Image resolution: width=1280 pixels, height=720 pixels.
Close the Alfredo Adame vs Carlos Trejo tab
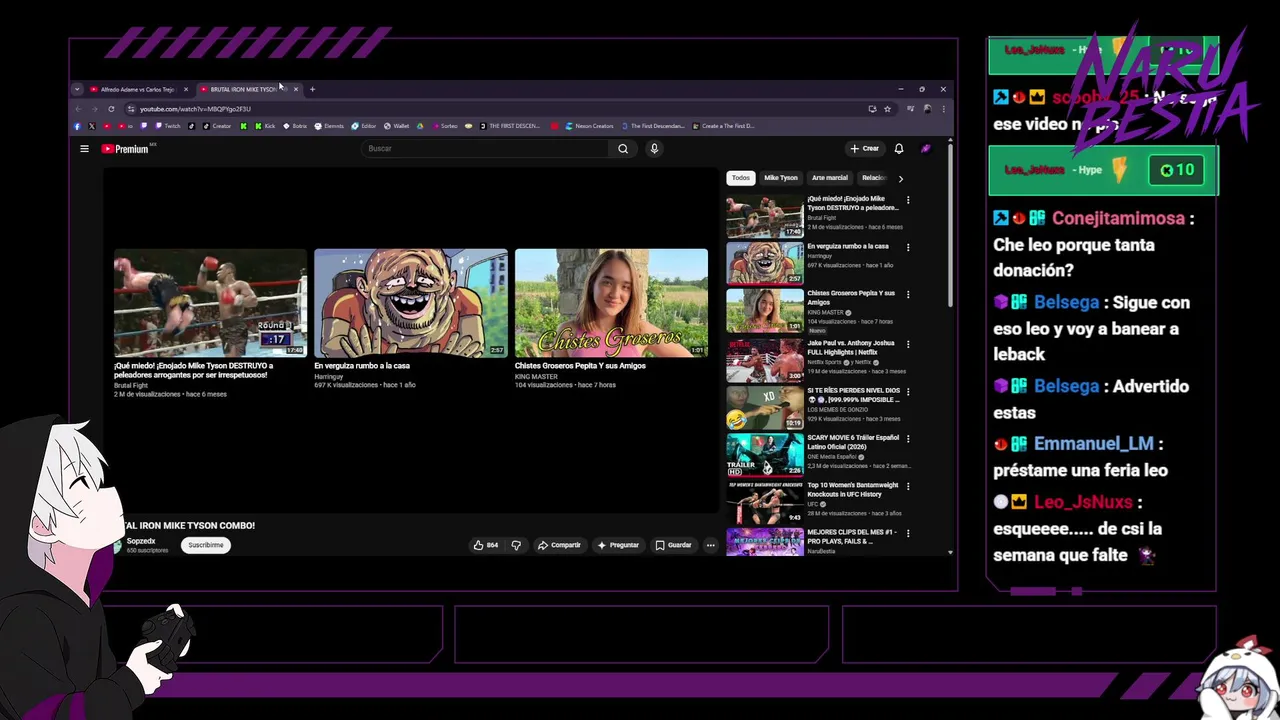(185, 89)
